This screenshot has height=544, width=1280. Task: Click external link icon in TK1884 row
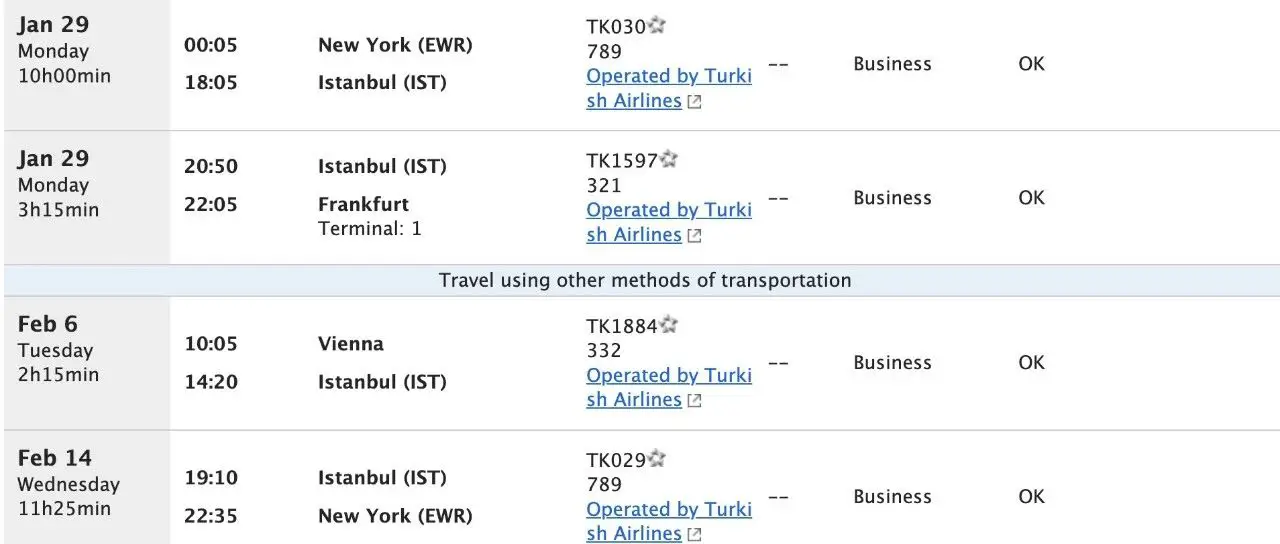(694, 401)
